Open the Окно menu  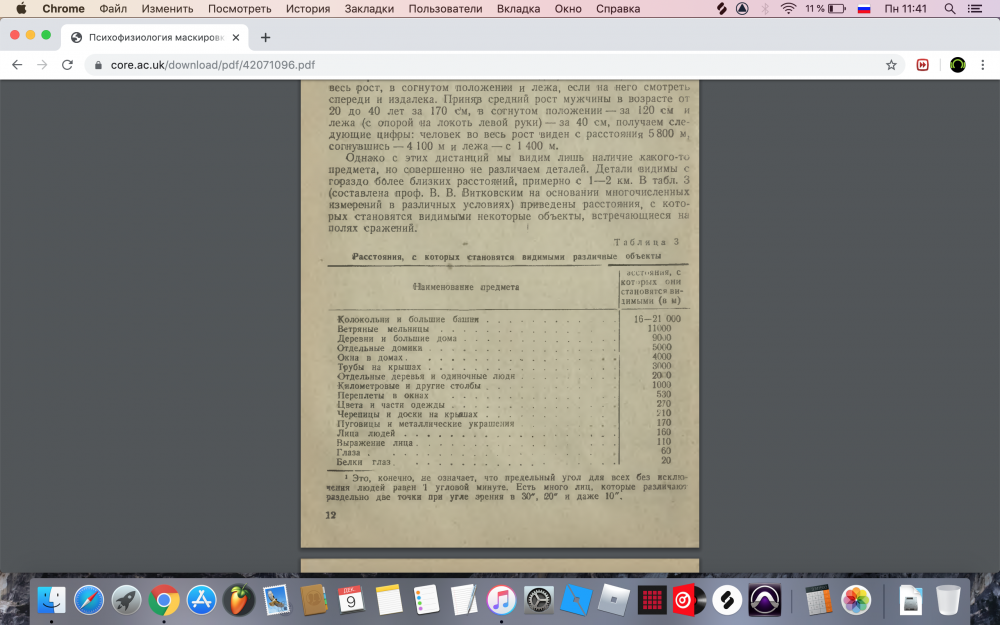[x=568, y=9]
